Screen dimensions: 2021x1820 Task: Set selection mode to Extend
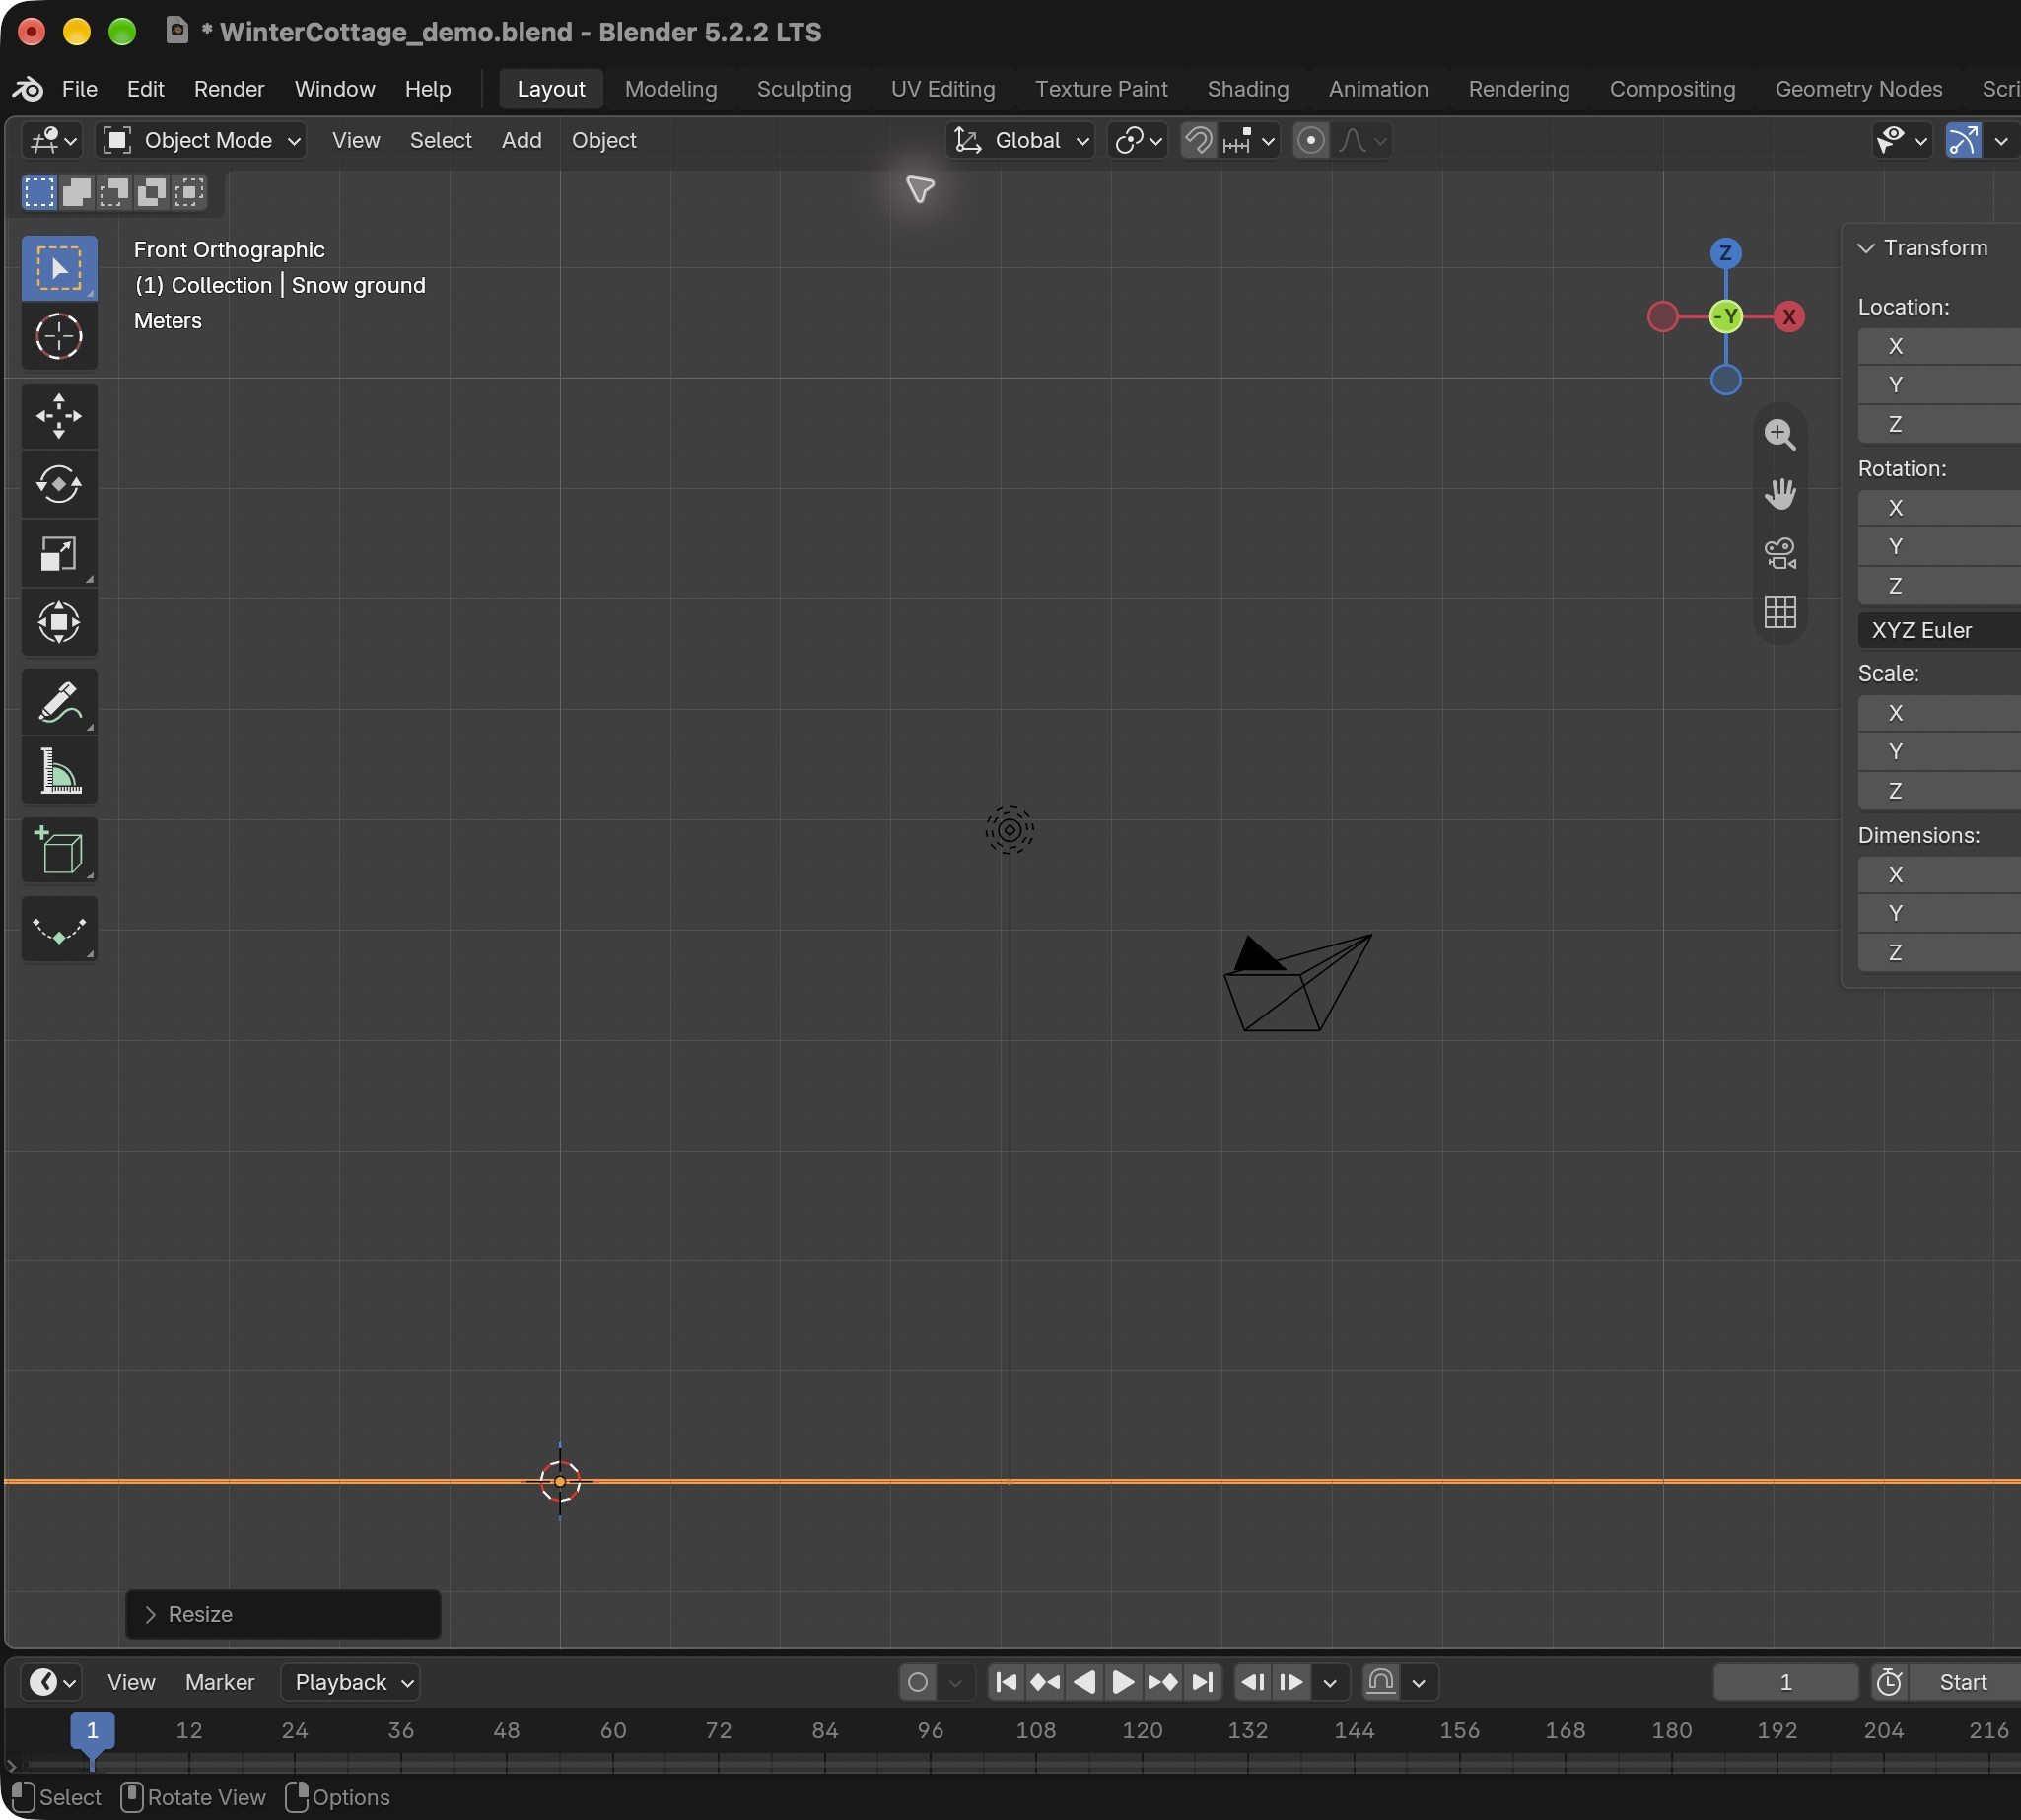click(x=77, y=191)
